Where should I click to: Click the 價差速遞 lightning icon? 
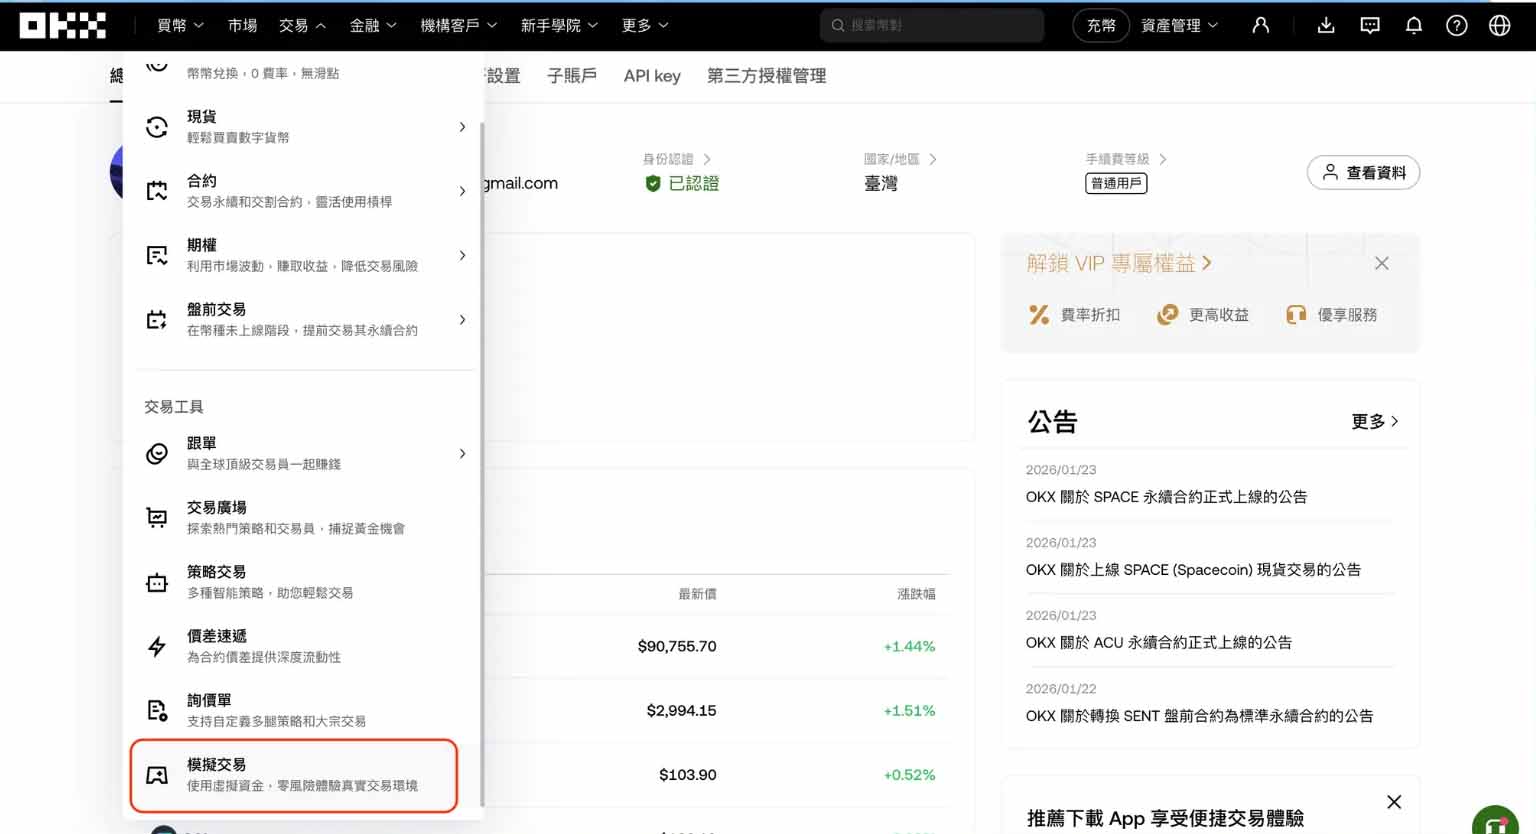[157, 646]
